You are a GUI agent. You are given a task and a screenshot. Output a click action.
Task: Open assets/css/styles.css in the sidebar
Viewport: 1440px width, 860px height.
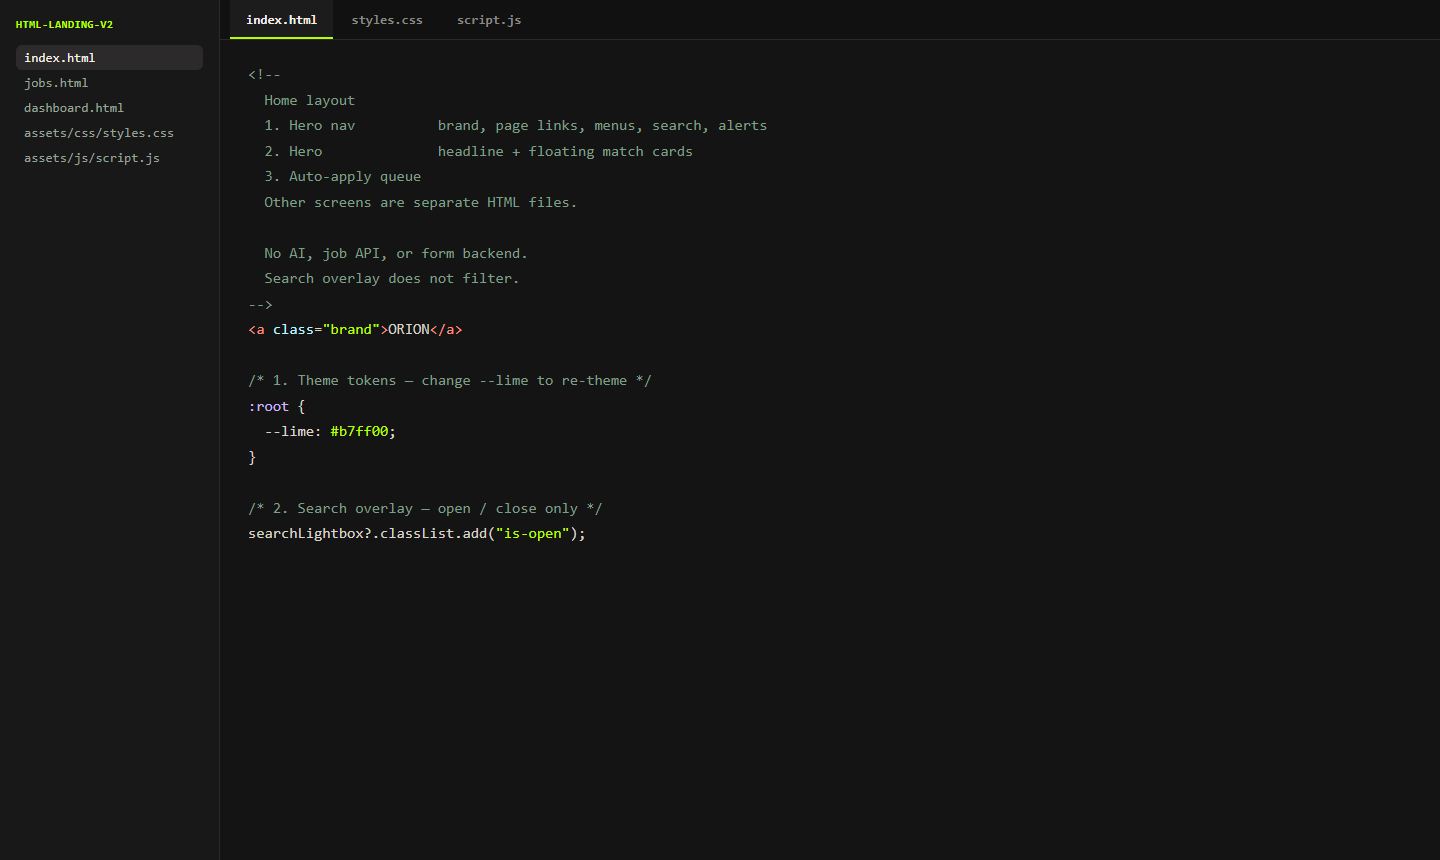(109, 133)
